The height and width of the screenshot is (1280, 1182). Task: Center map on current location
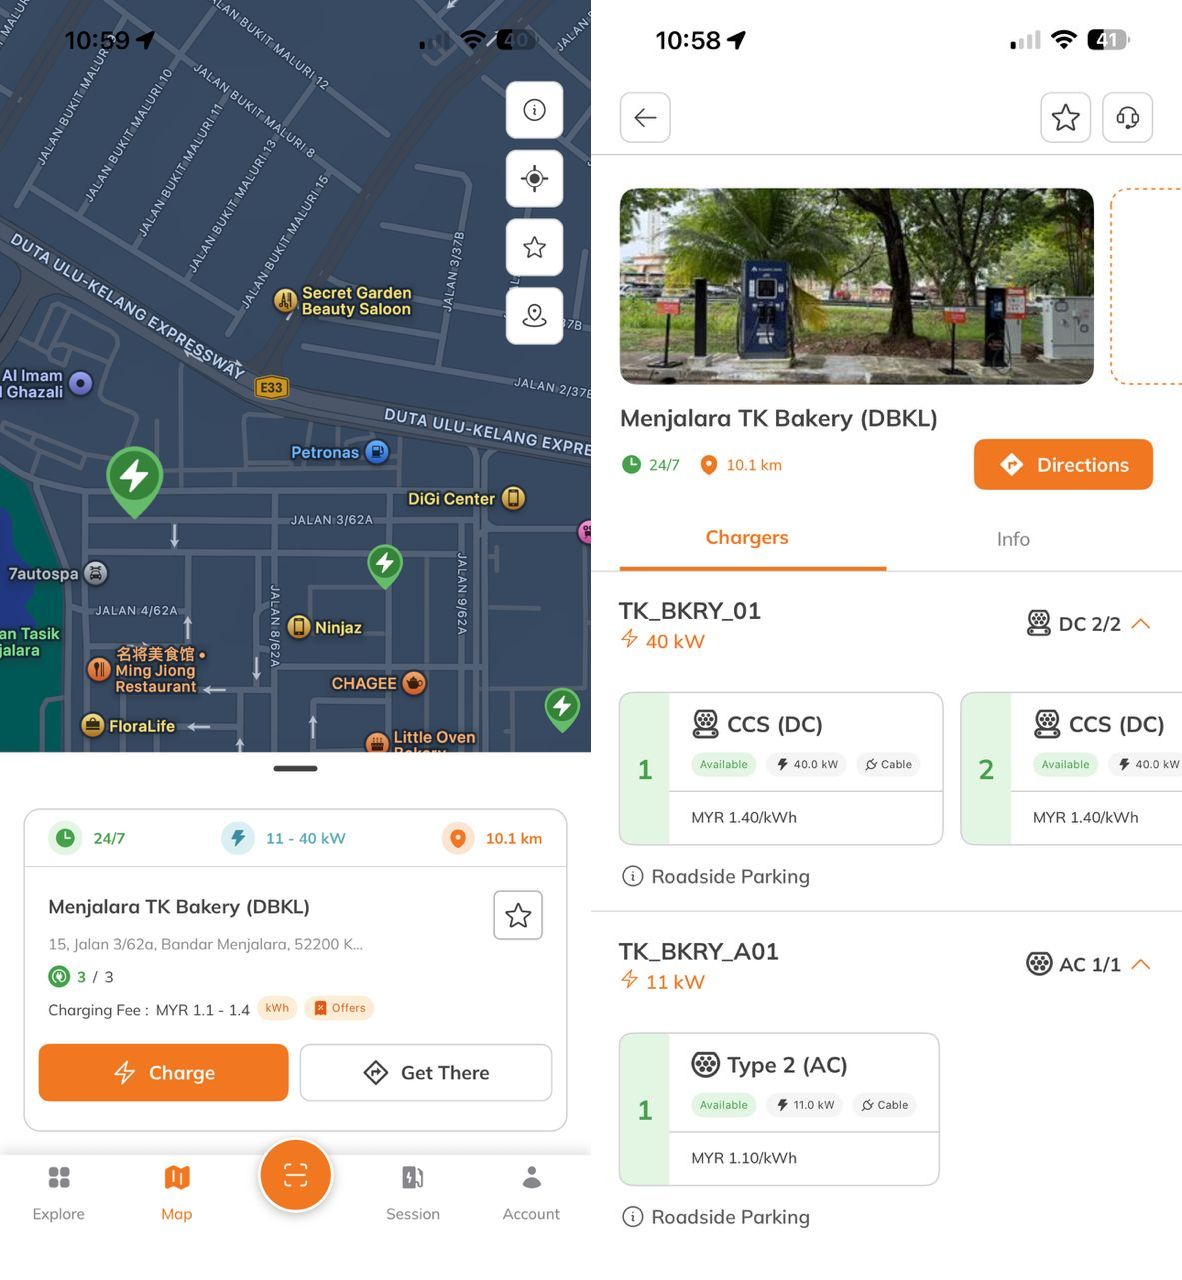tap(534, 179)
